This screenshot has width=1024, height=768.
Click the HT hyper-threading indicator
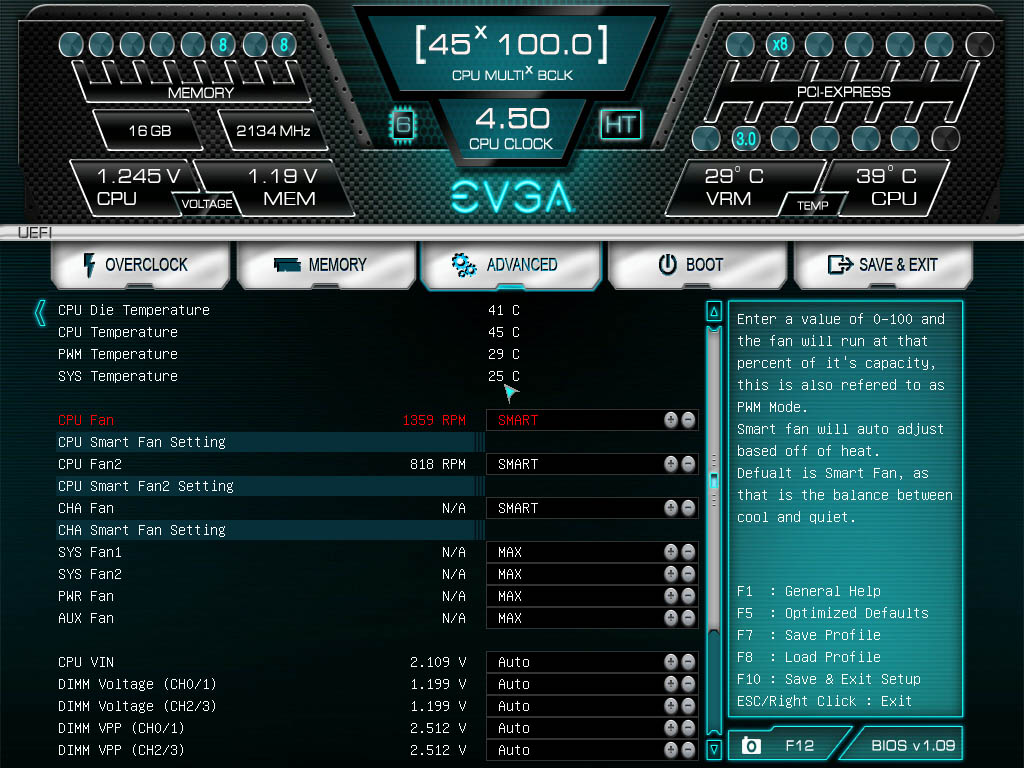point(620,124)
